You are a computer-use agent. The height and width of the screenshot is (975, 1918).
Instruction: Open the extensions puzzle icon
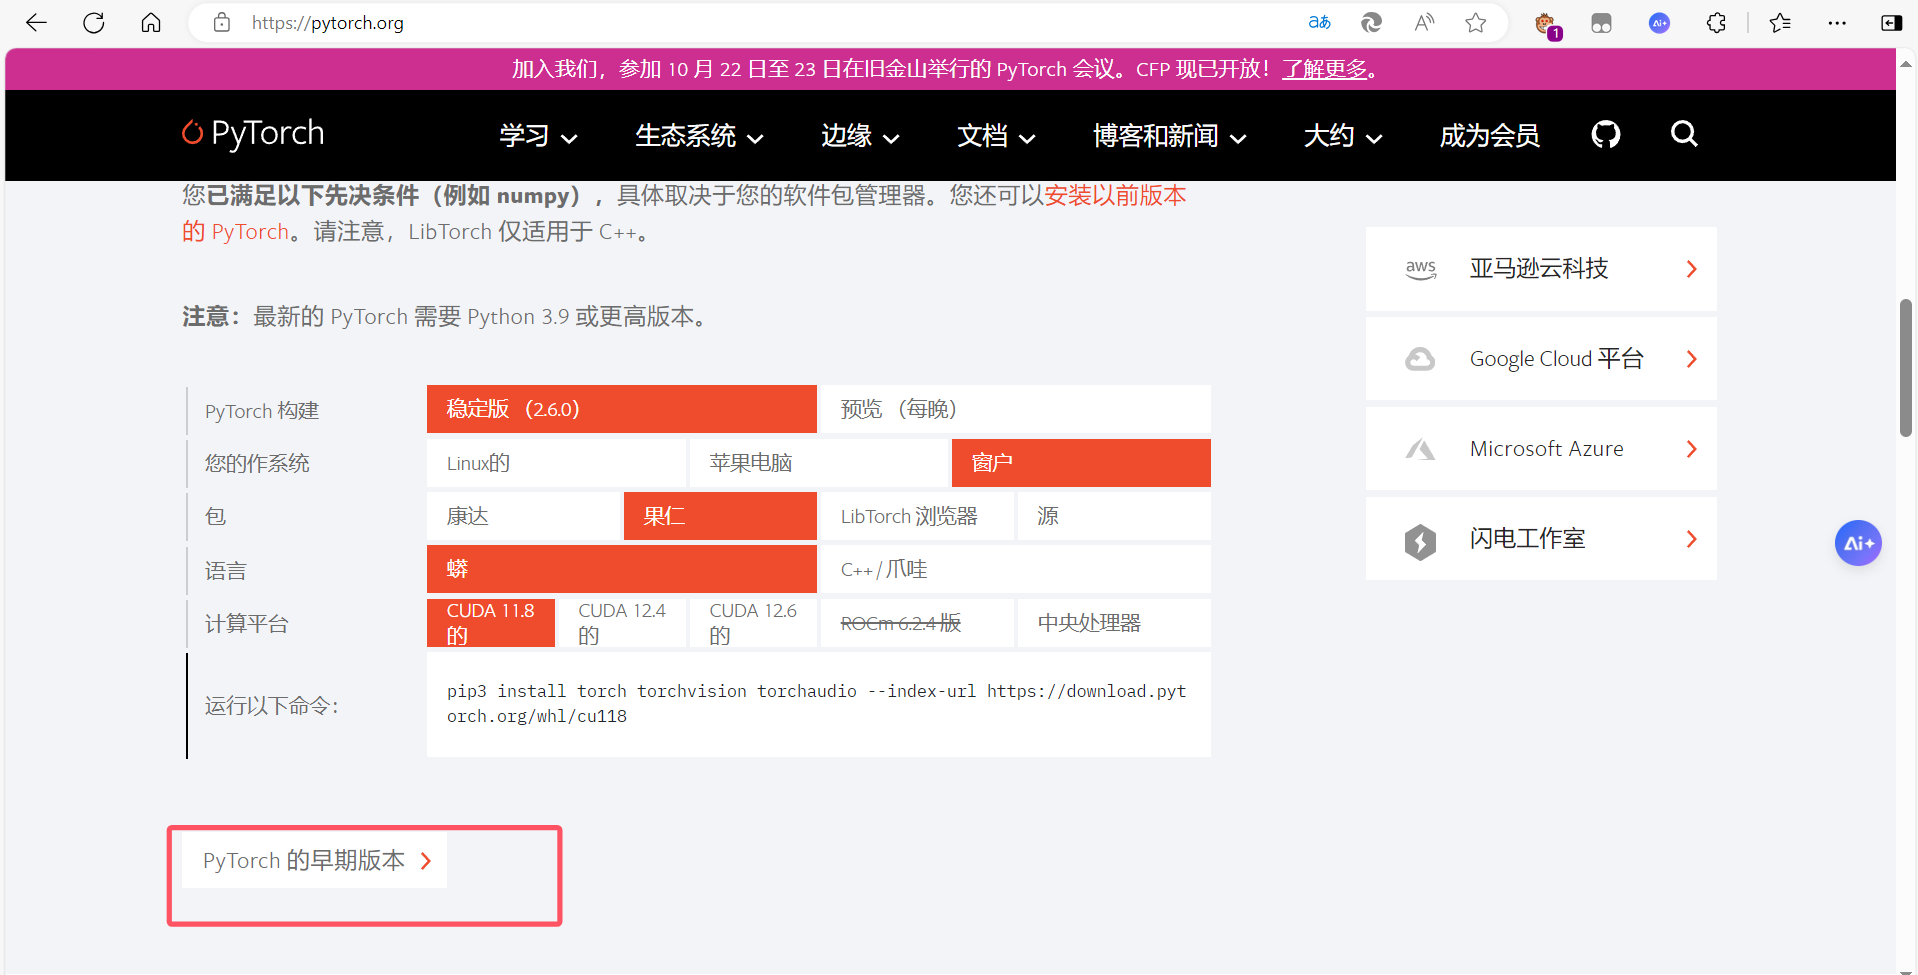(1716, 23)
